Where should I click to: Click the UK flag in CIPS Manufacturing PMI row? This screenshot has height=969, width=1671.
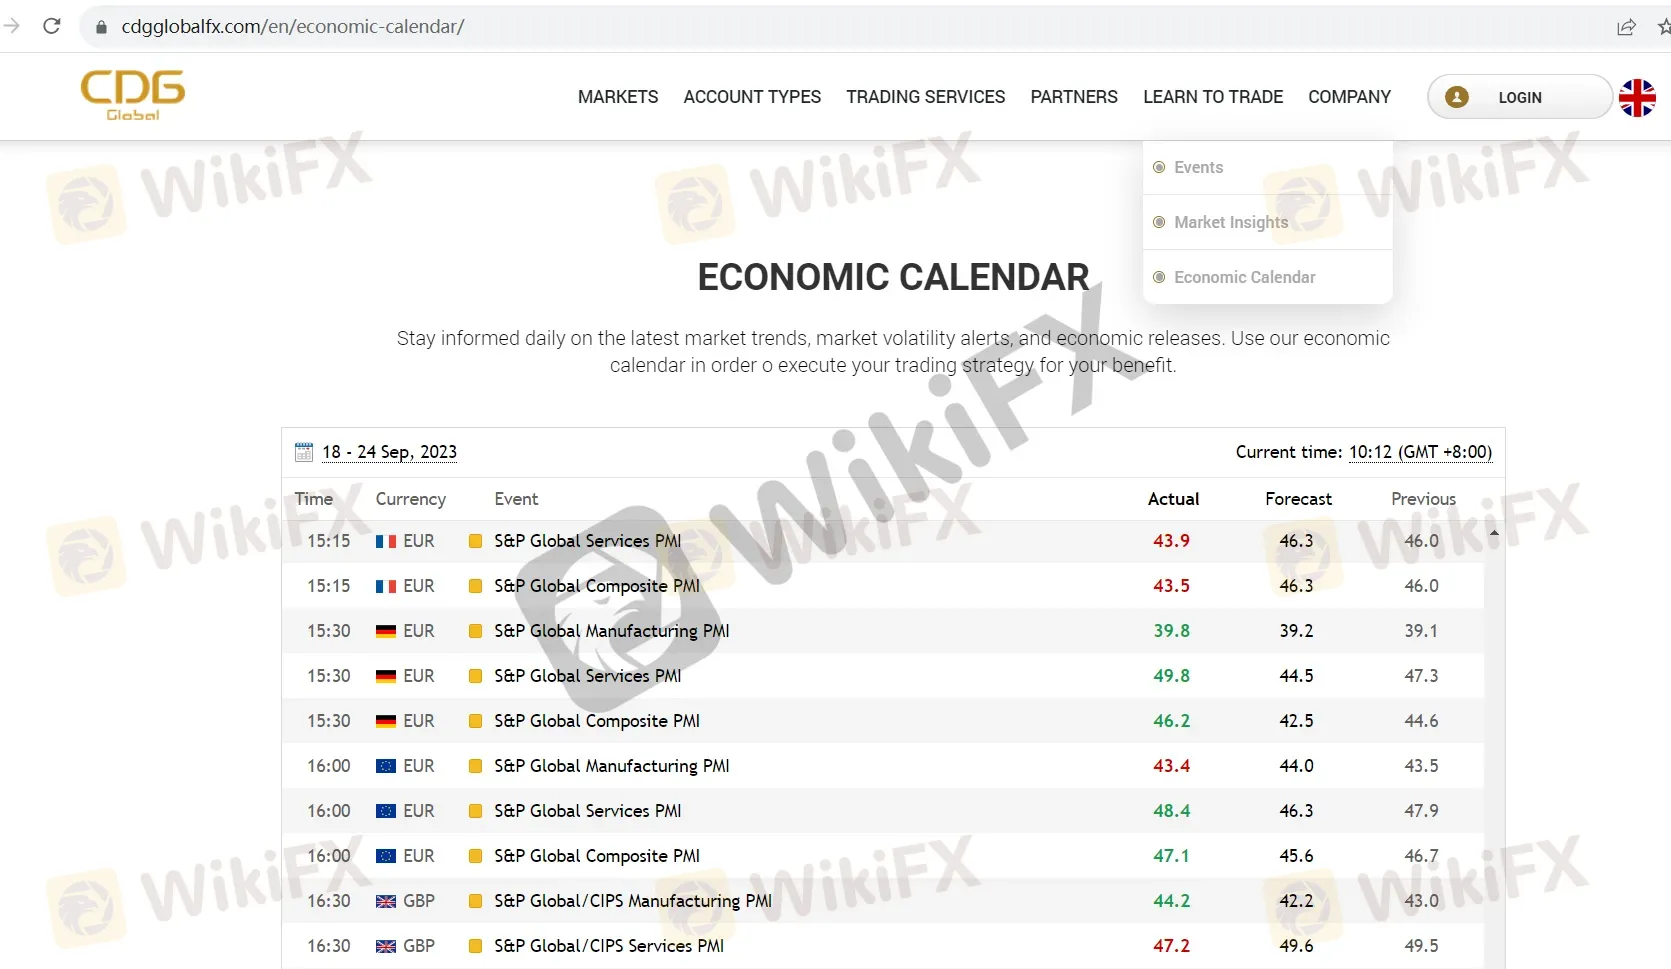[x=386, y=901]
